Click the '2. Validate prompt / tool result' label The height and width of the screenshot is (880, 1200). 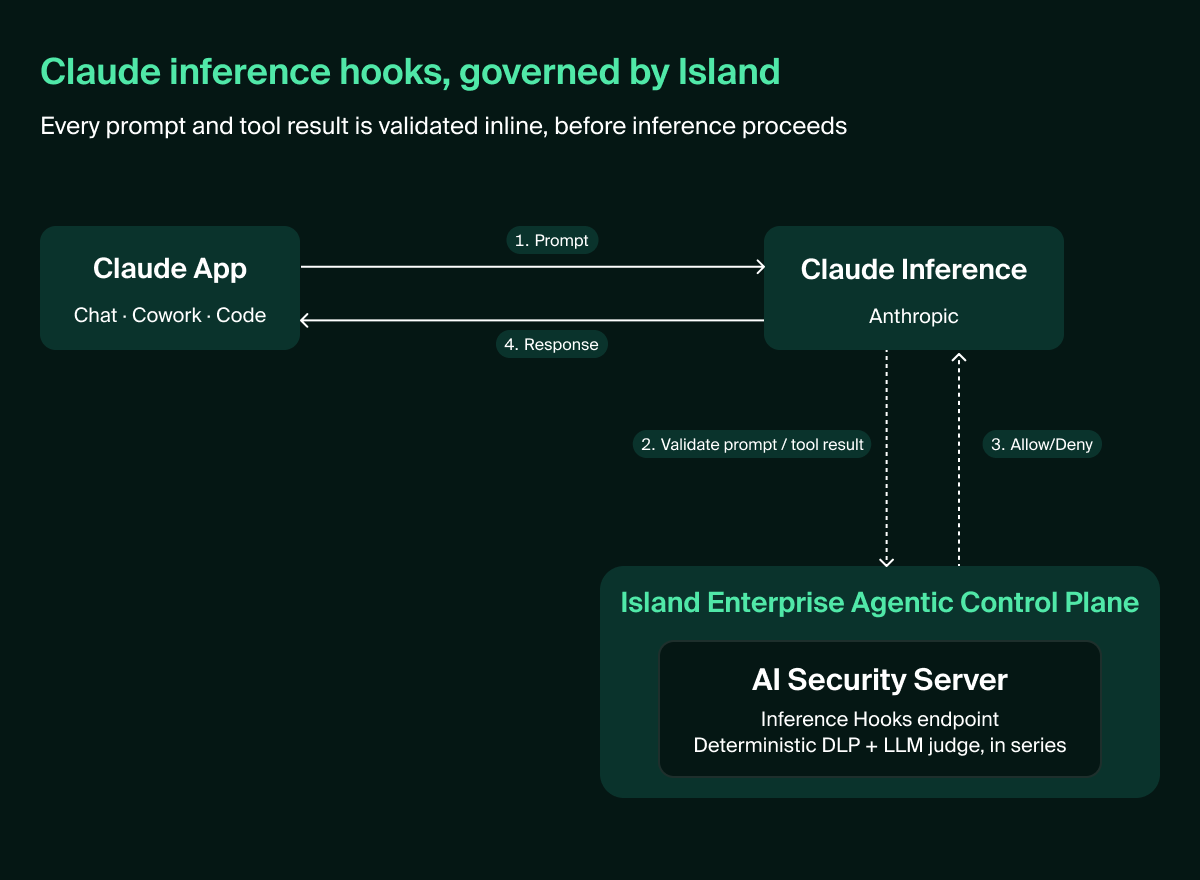coord(752,444)
